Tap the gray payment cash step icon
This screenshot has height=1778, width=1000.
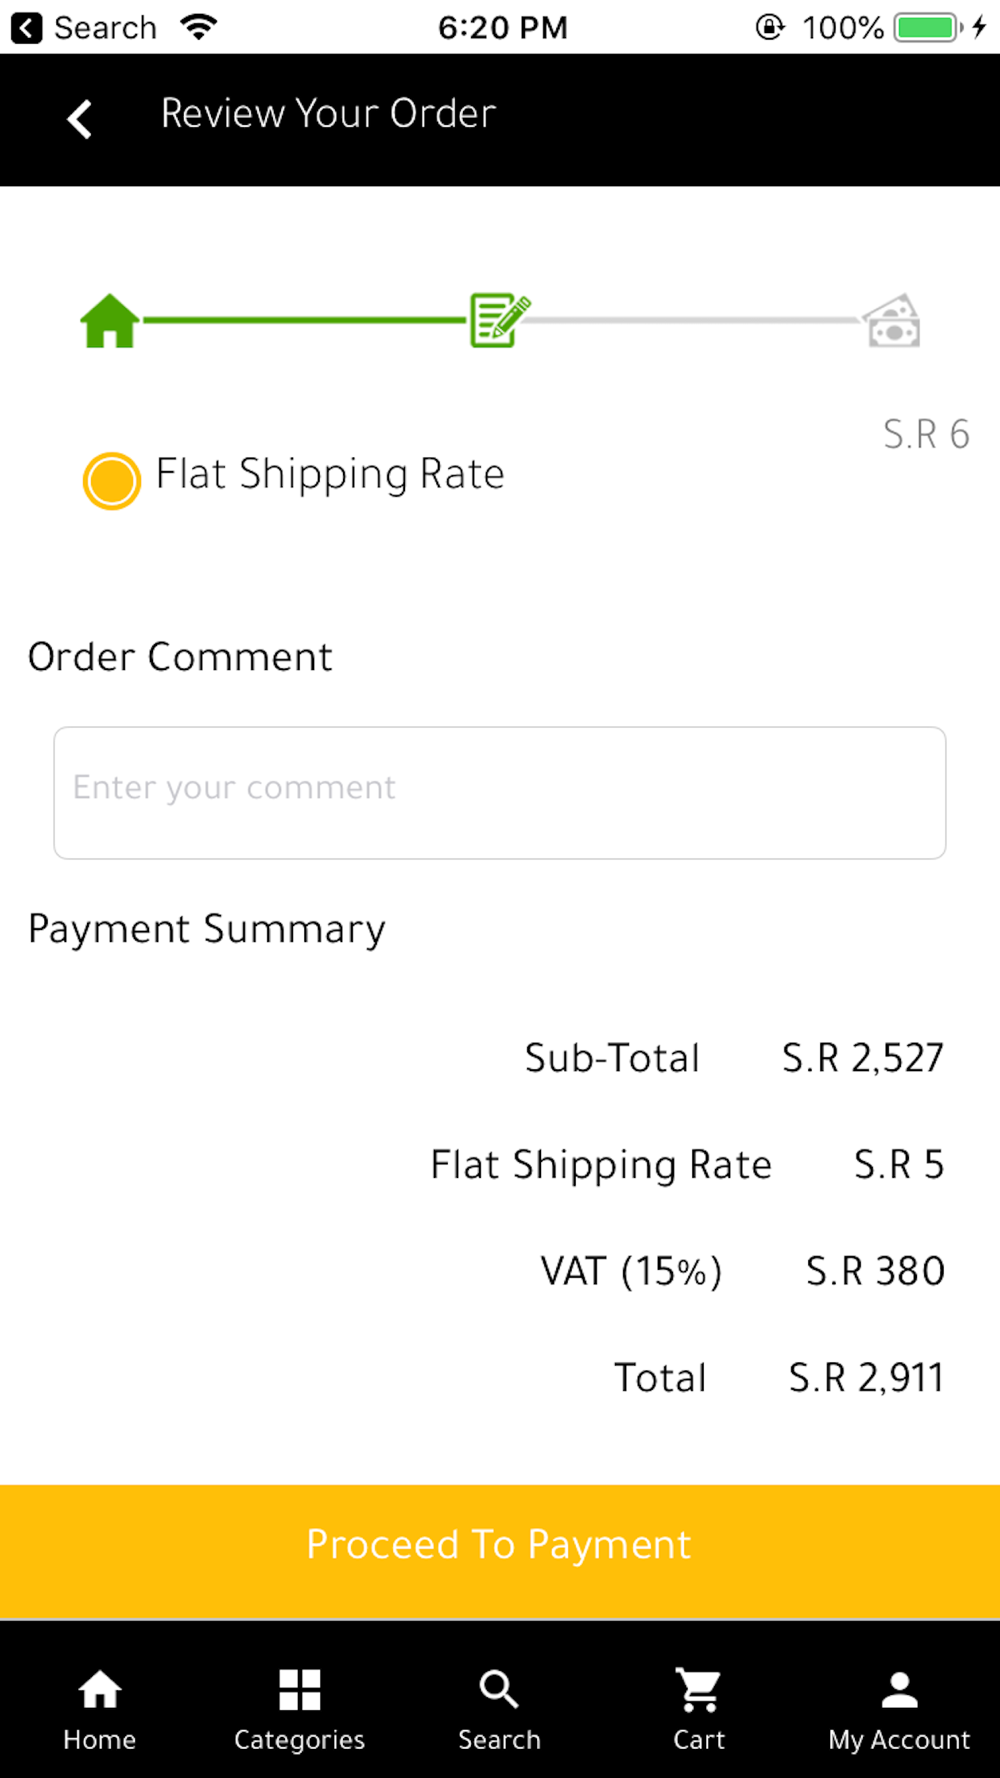[892, 321]
